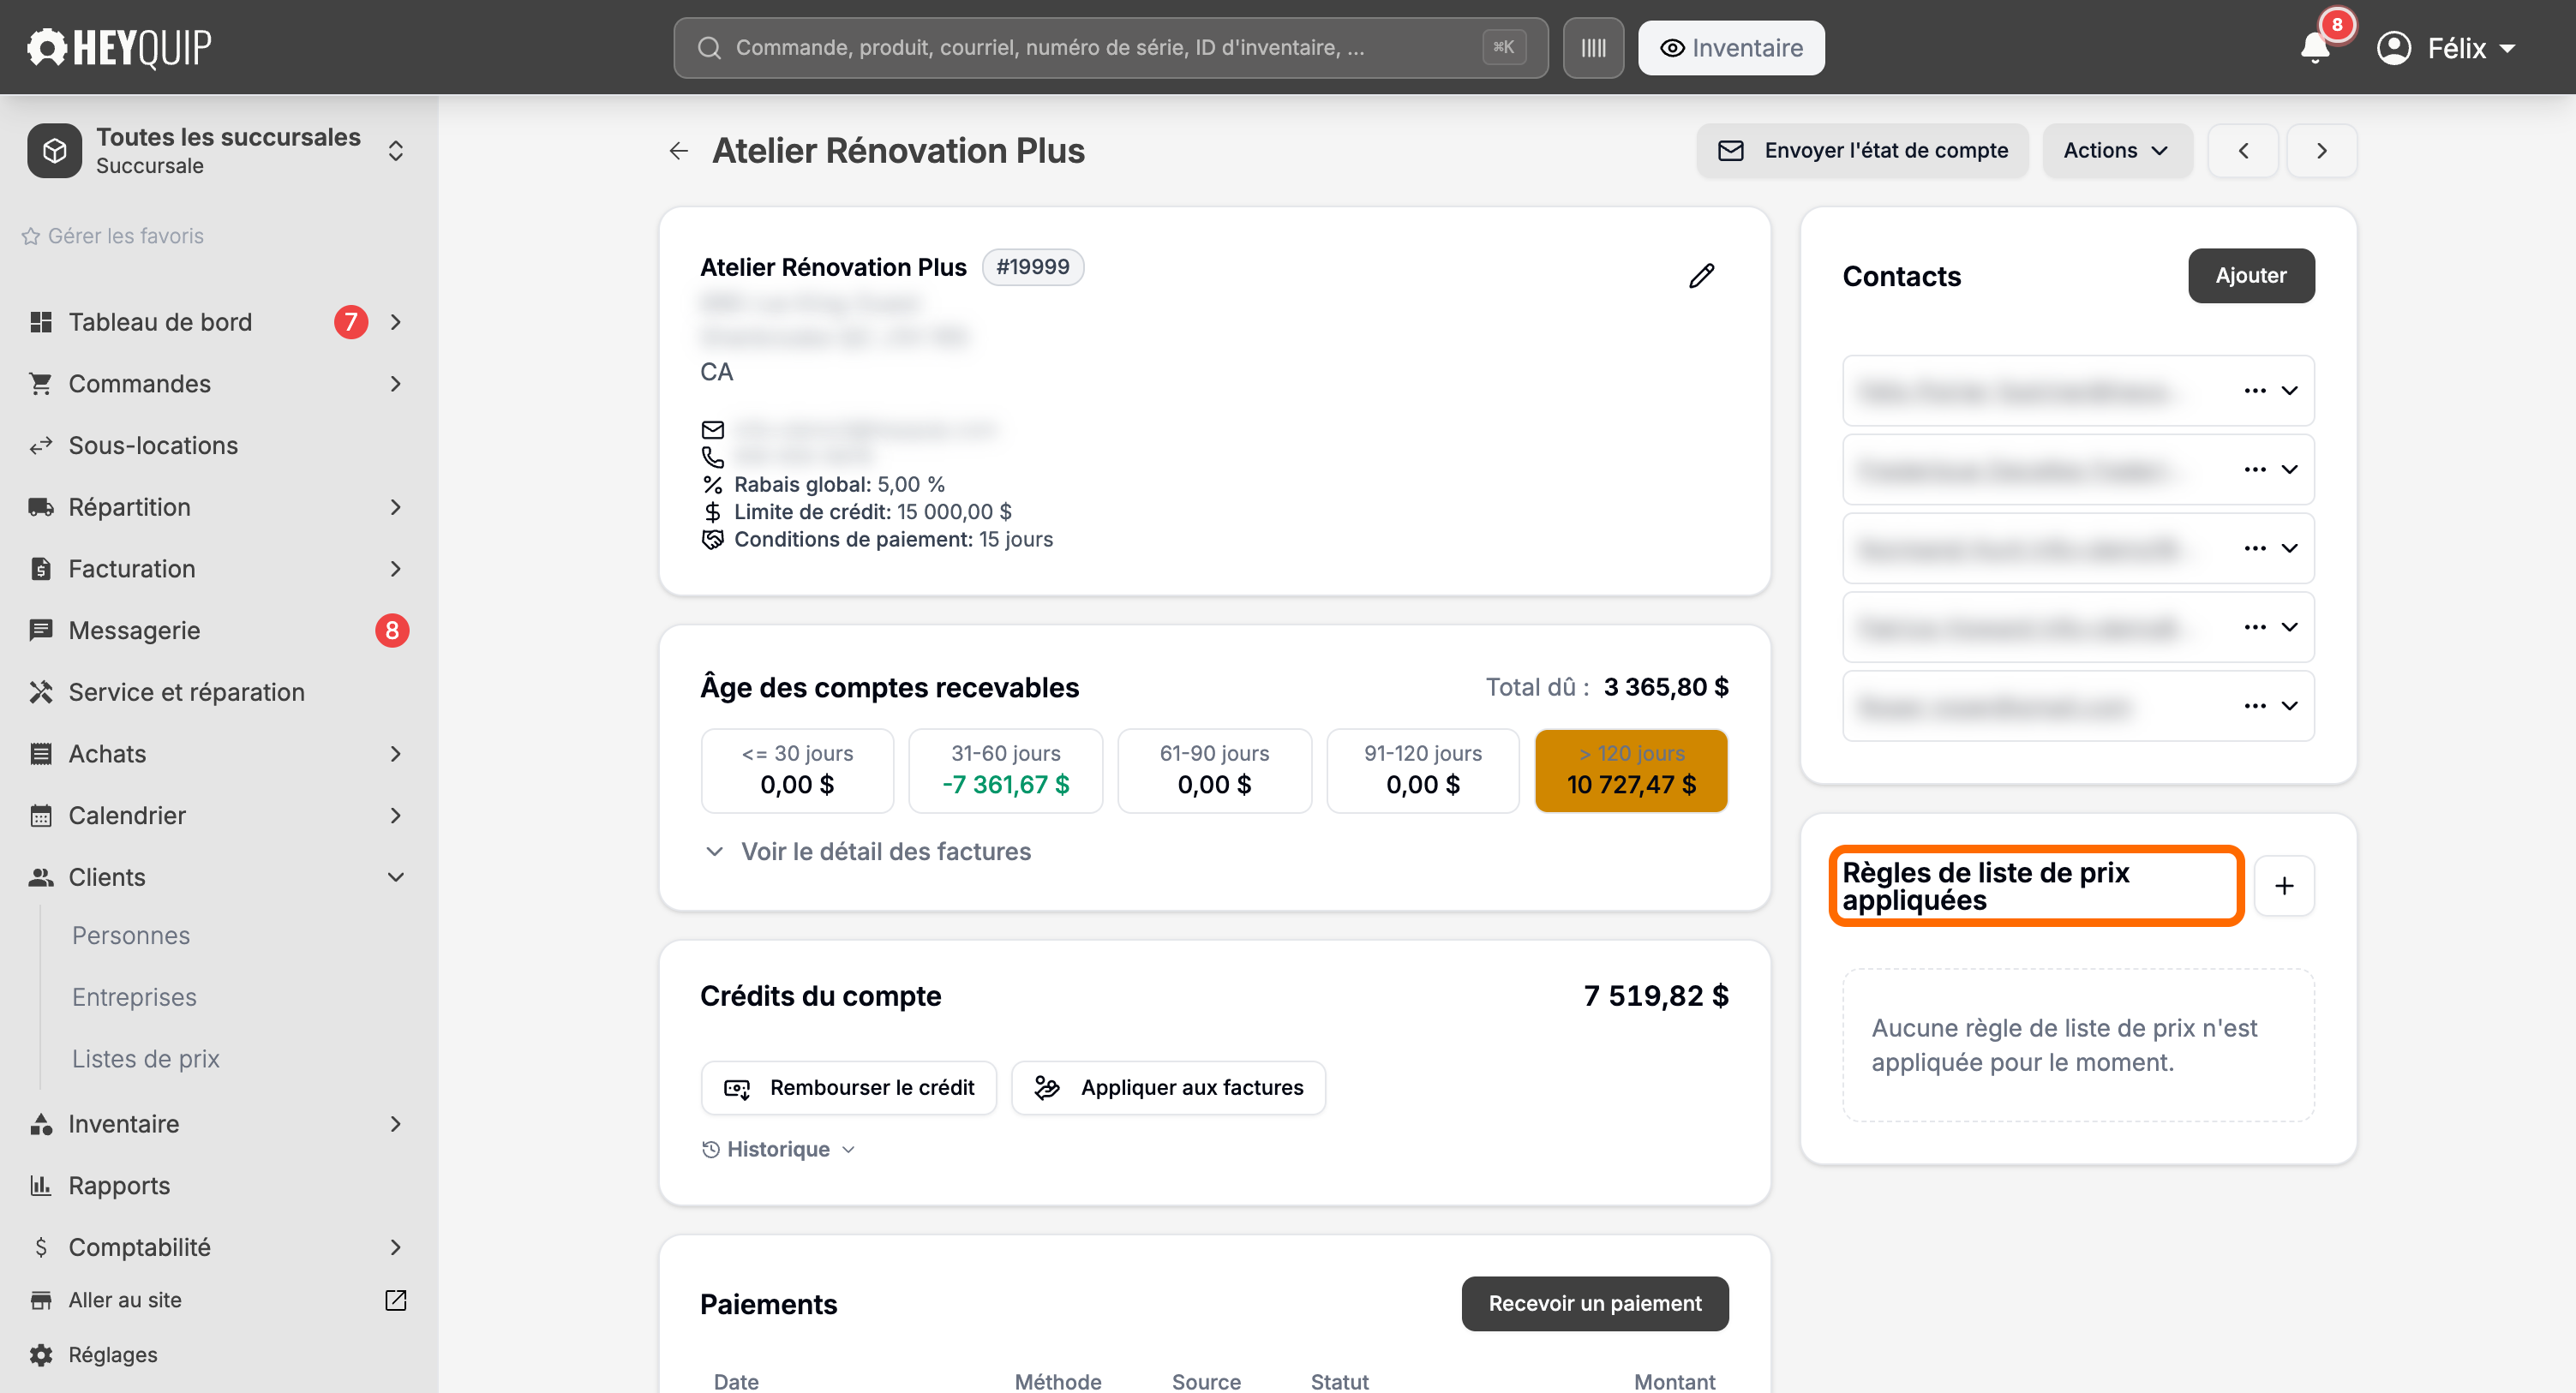Image resolution: width=2576 pixels, height=1393 pixels.
Task: Collapse the Clients sidebar section
Action: (x=396, y=877)
